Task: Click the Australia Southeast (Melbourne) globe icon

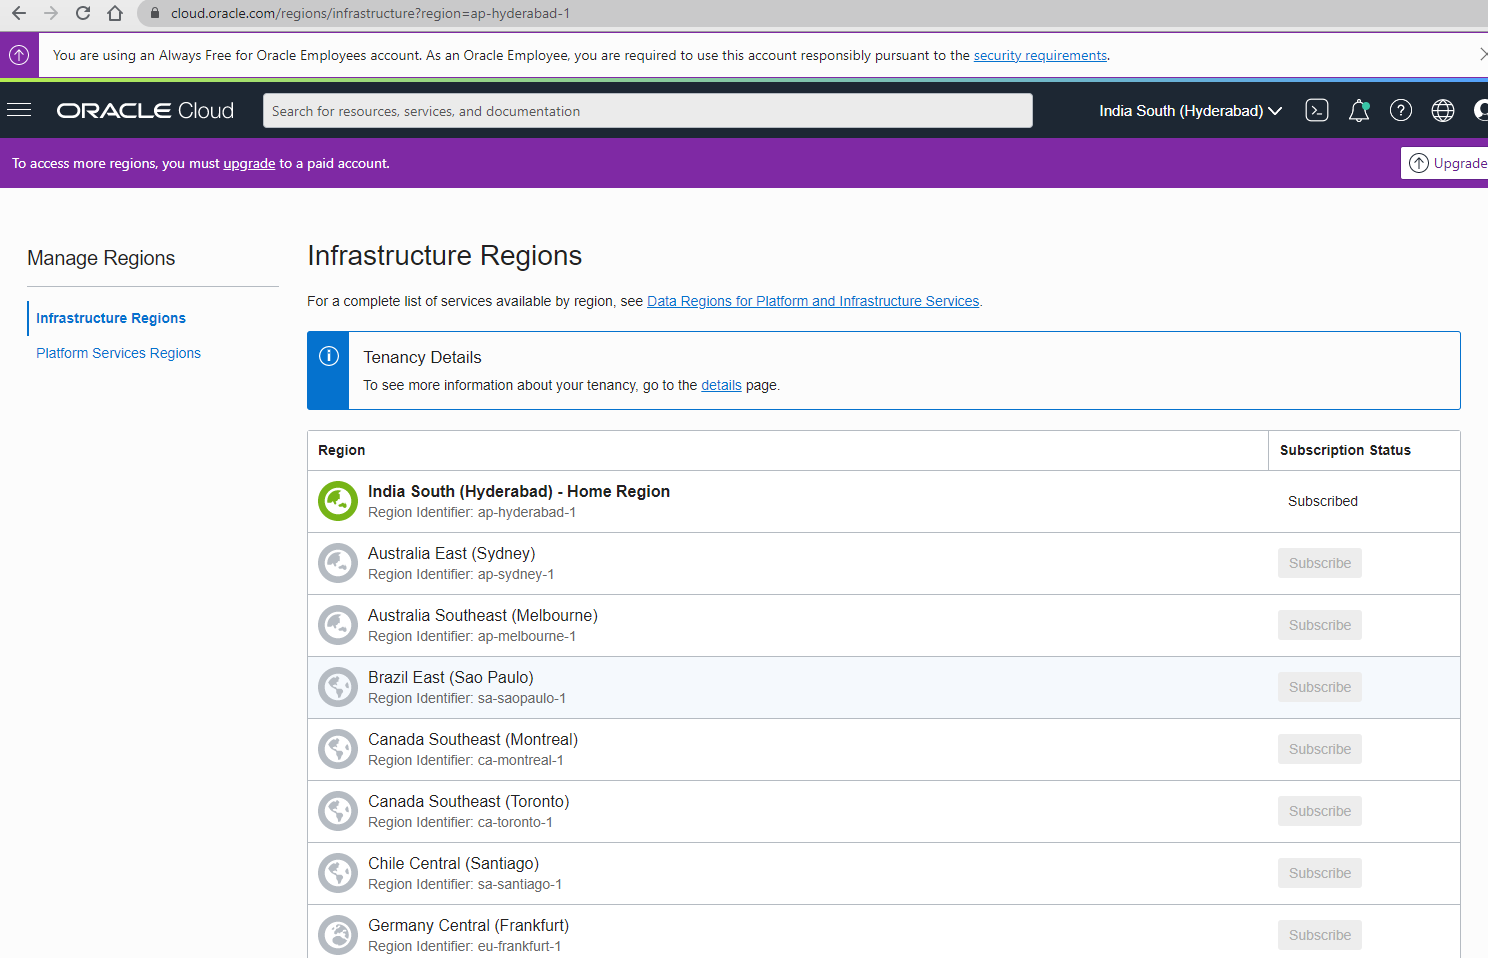Action: click(x=338, y=625)
